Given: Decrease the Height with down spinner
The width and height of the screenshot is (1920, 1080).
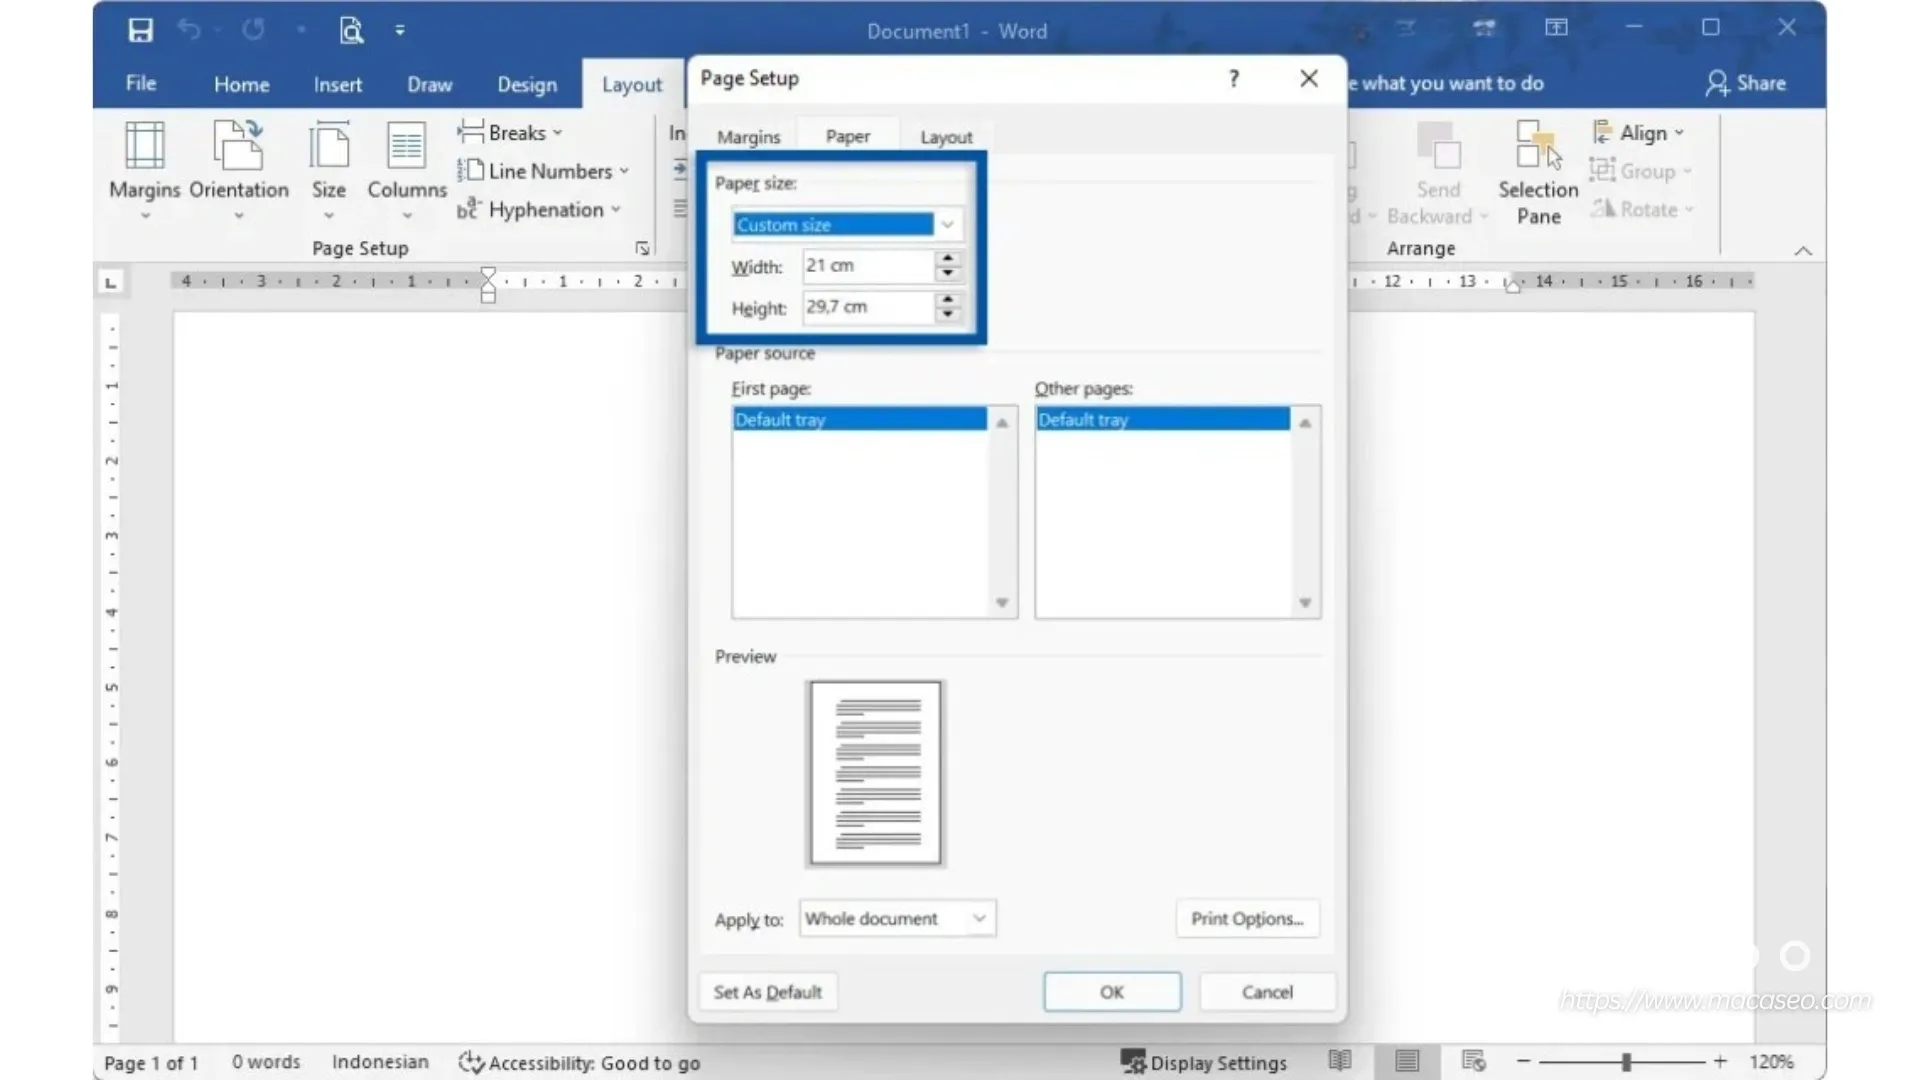Looking at the screenshot, I should (x=947, y=315).
